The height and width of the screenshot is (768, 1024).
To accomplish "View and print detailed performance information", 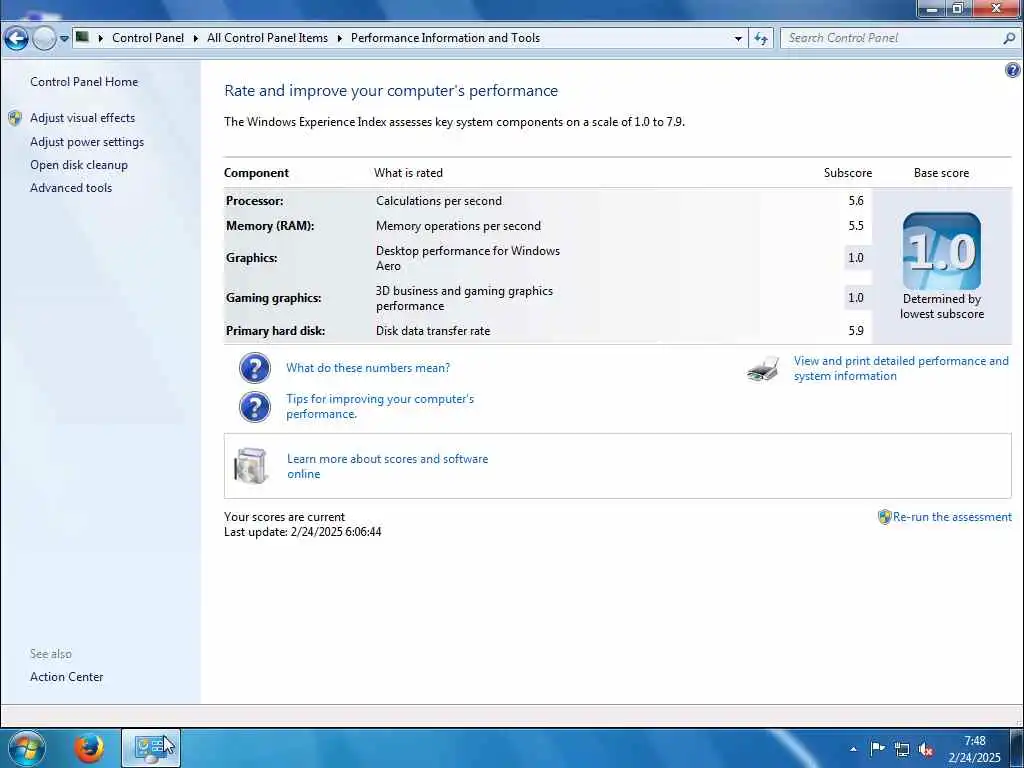I will tap(901, 368).
